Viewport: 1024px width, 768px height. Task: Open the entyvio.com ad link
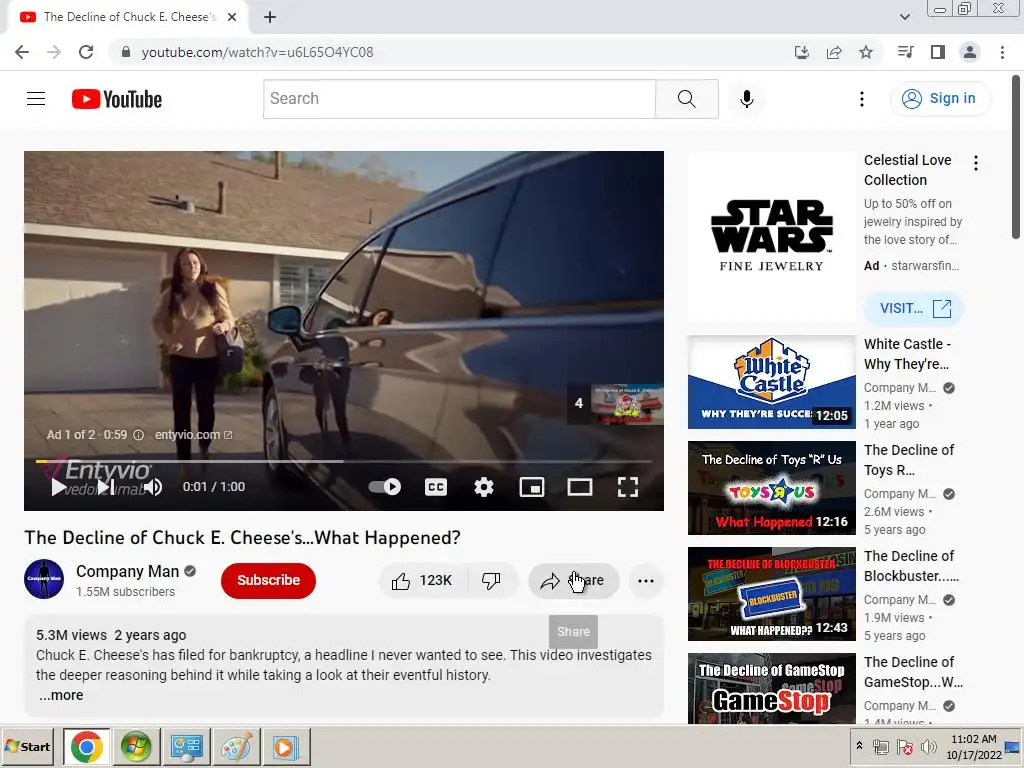193,435
